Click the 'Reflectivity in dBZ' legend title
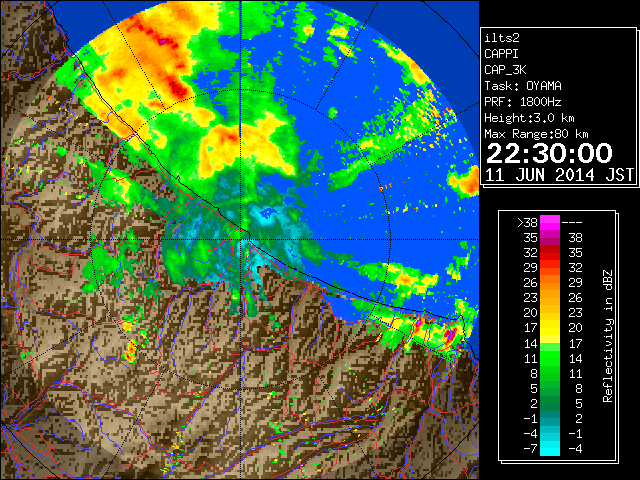Screen dimensions: 640x480 [x=608, y=336]
